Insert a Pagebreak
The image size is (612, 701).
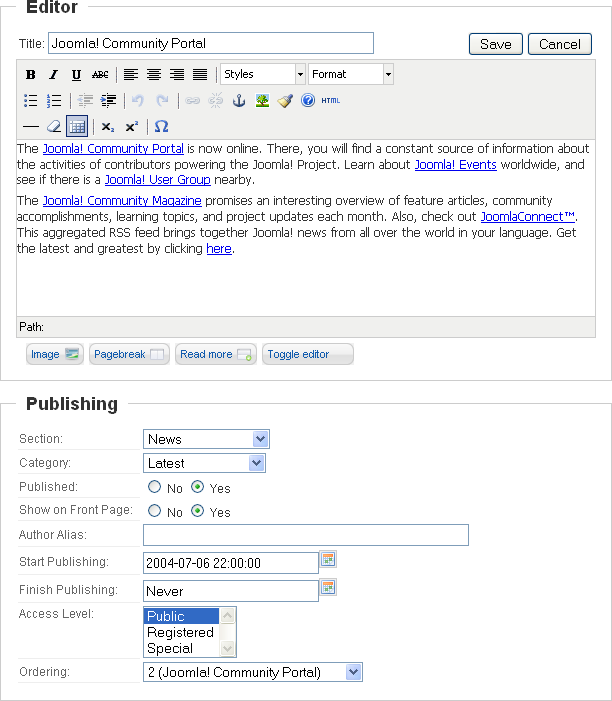(x=129, y=354)
